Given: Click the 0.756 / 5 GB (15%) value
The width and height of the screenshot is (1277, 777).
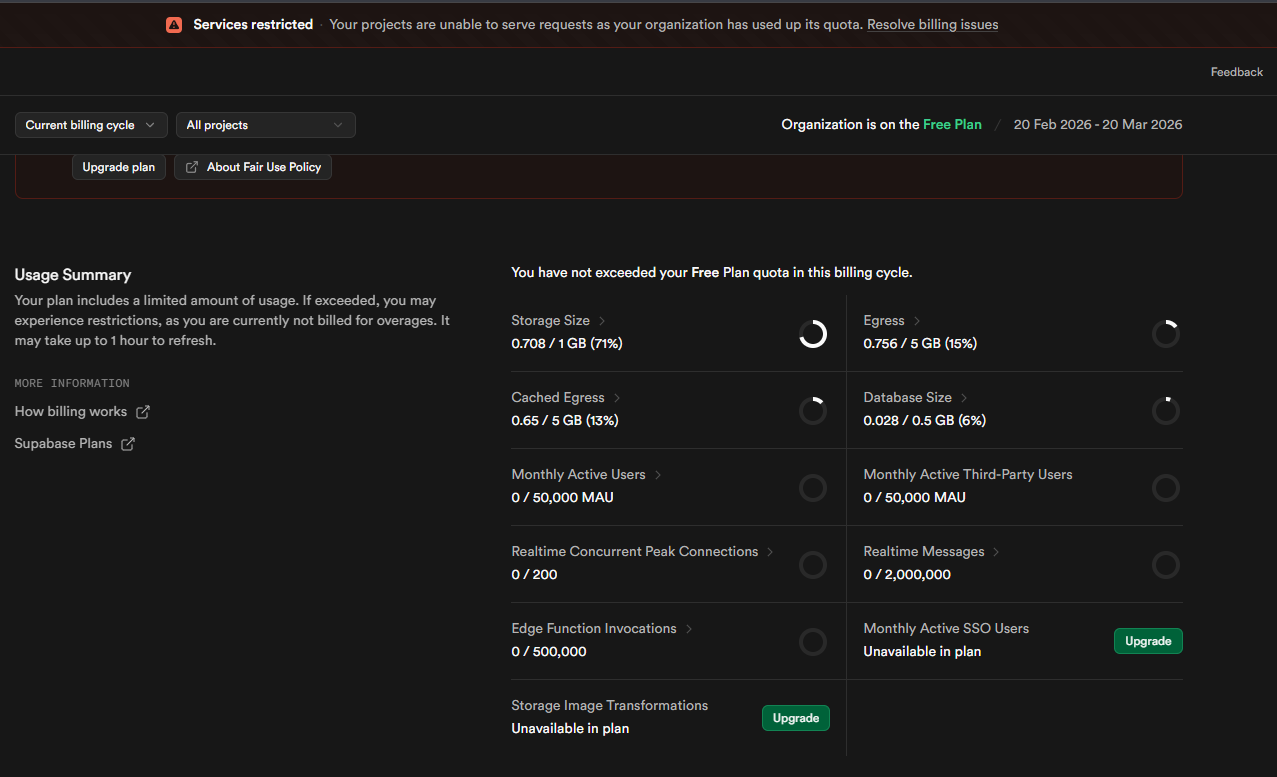Looking at the screenshot, I should click(x=920, y=344).
